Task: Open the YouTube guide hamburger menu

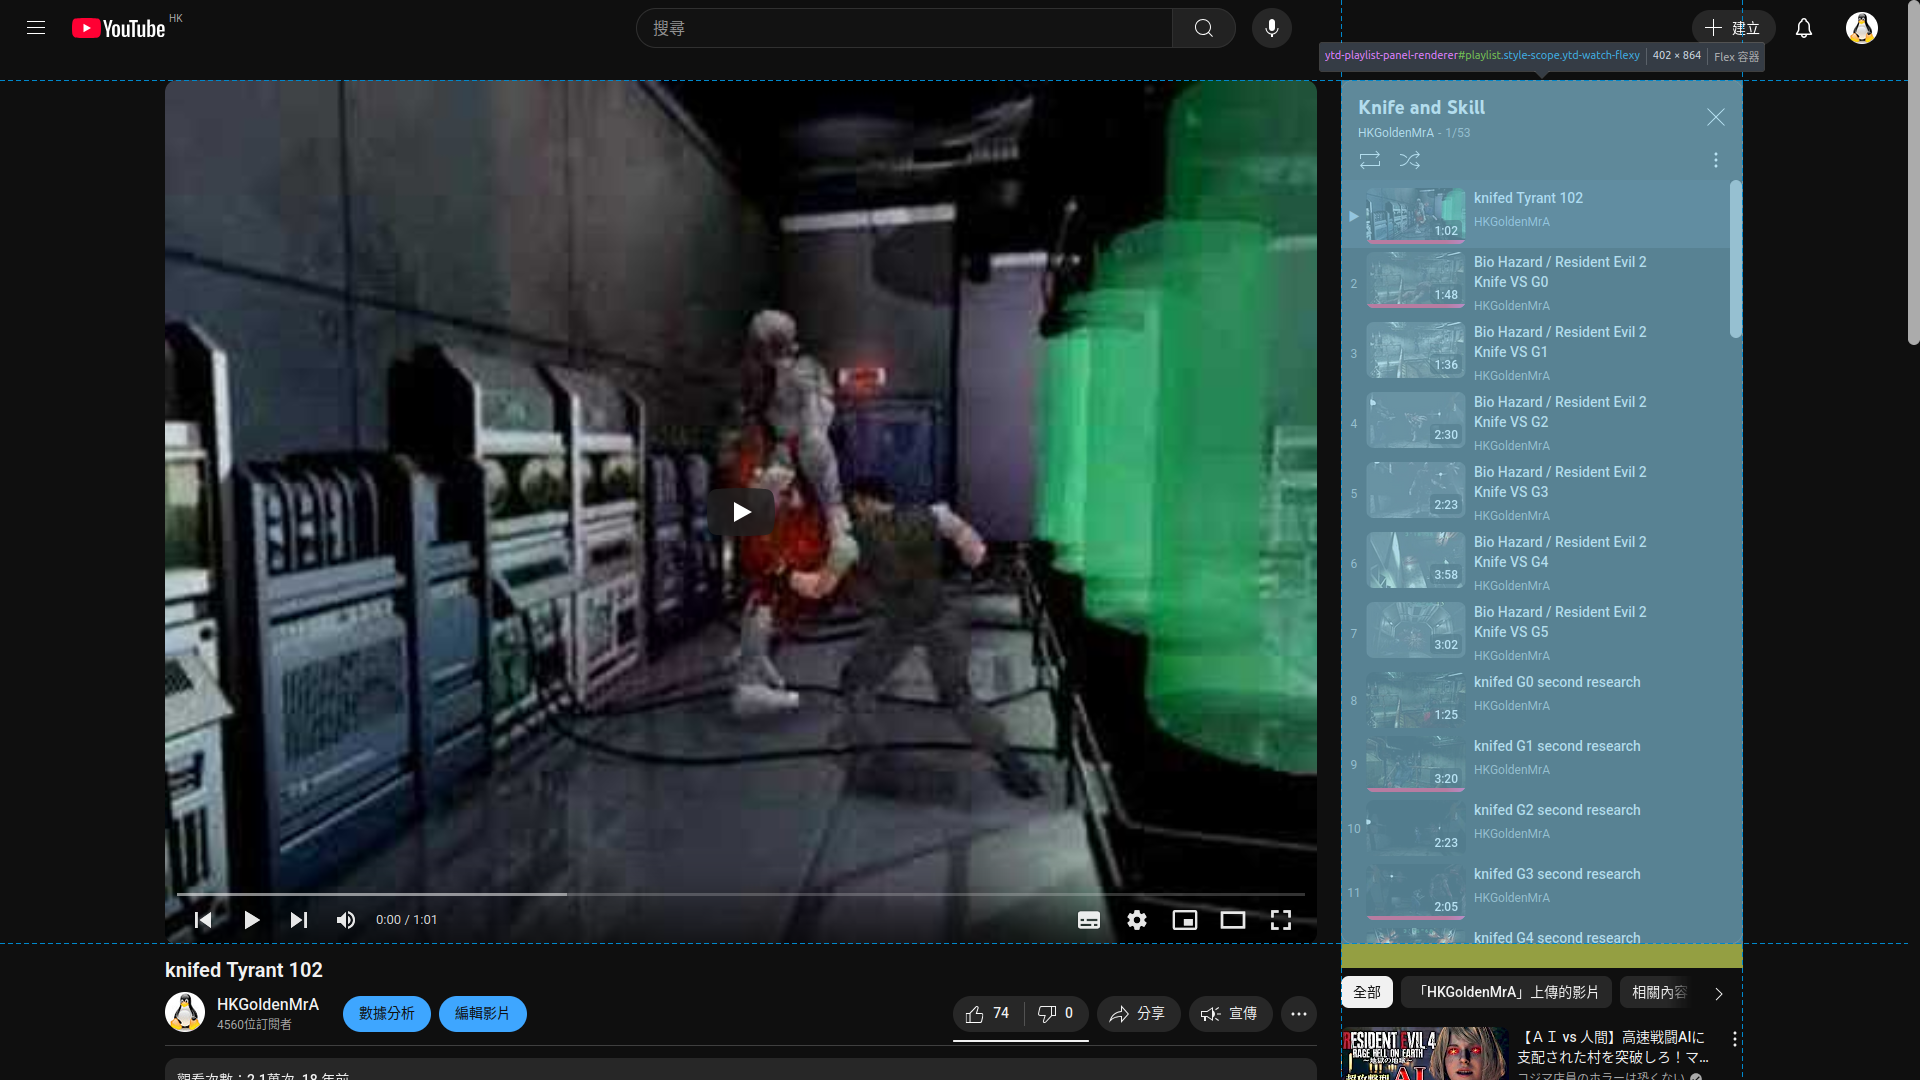Action: (36, 28)
